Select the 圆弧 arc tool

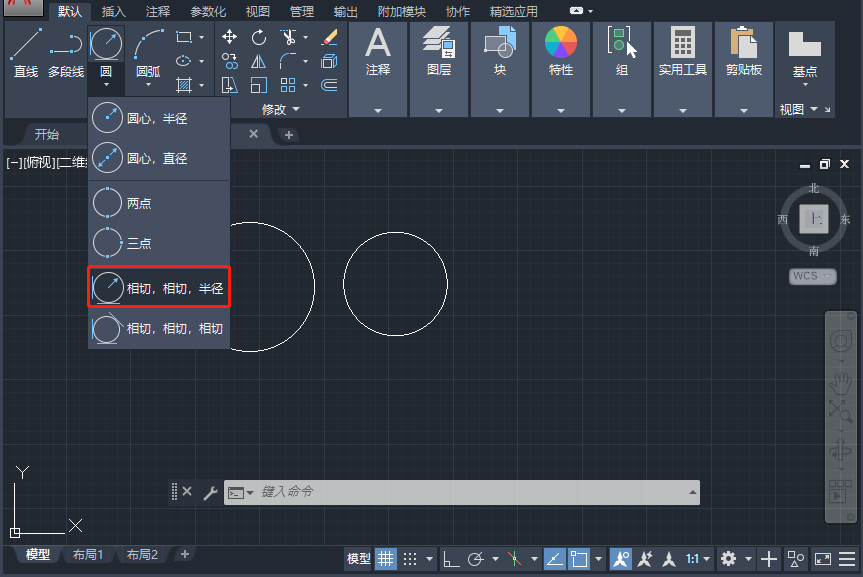point(149,52)
